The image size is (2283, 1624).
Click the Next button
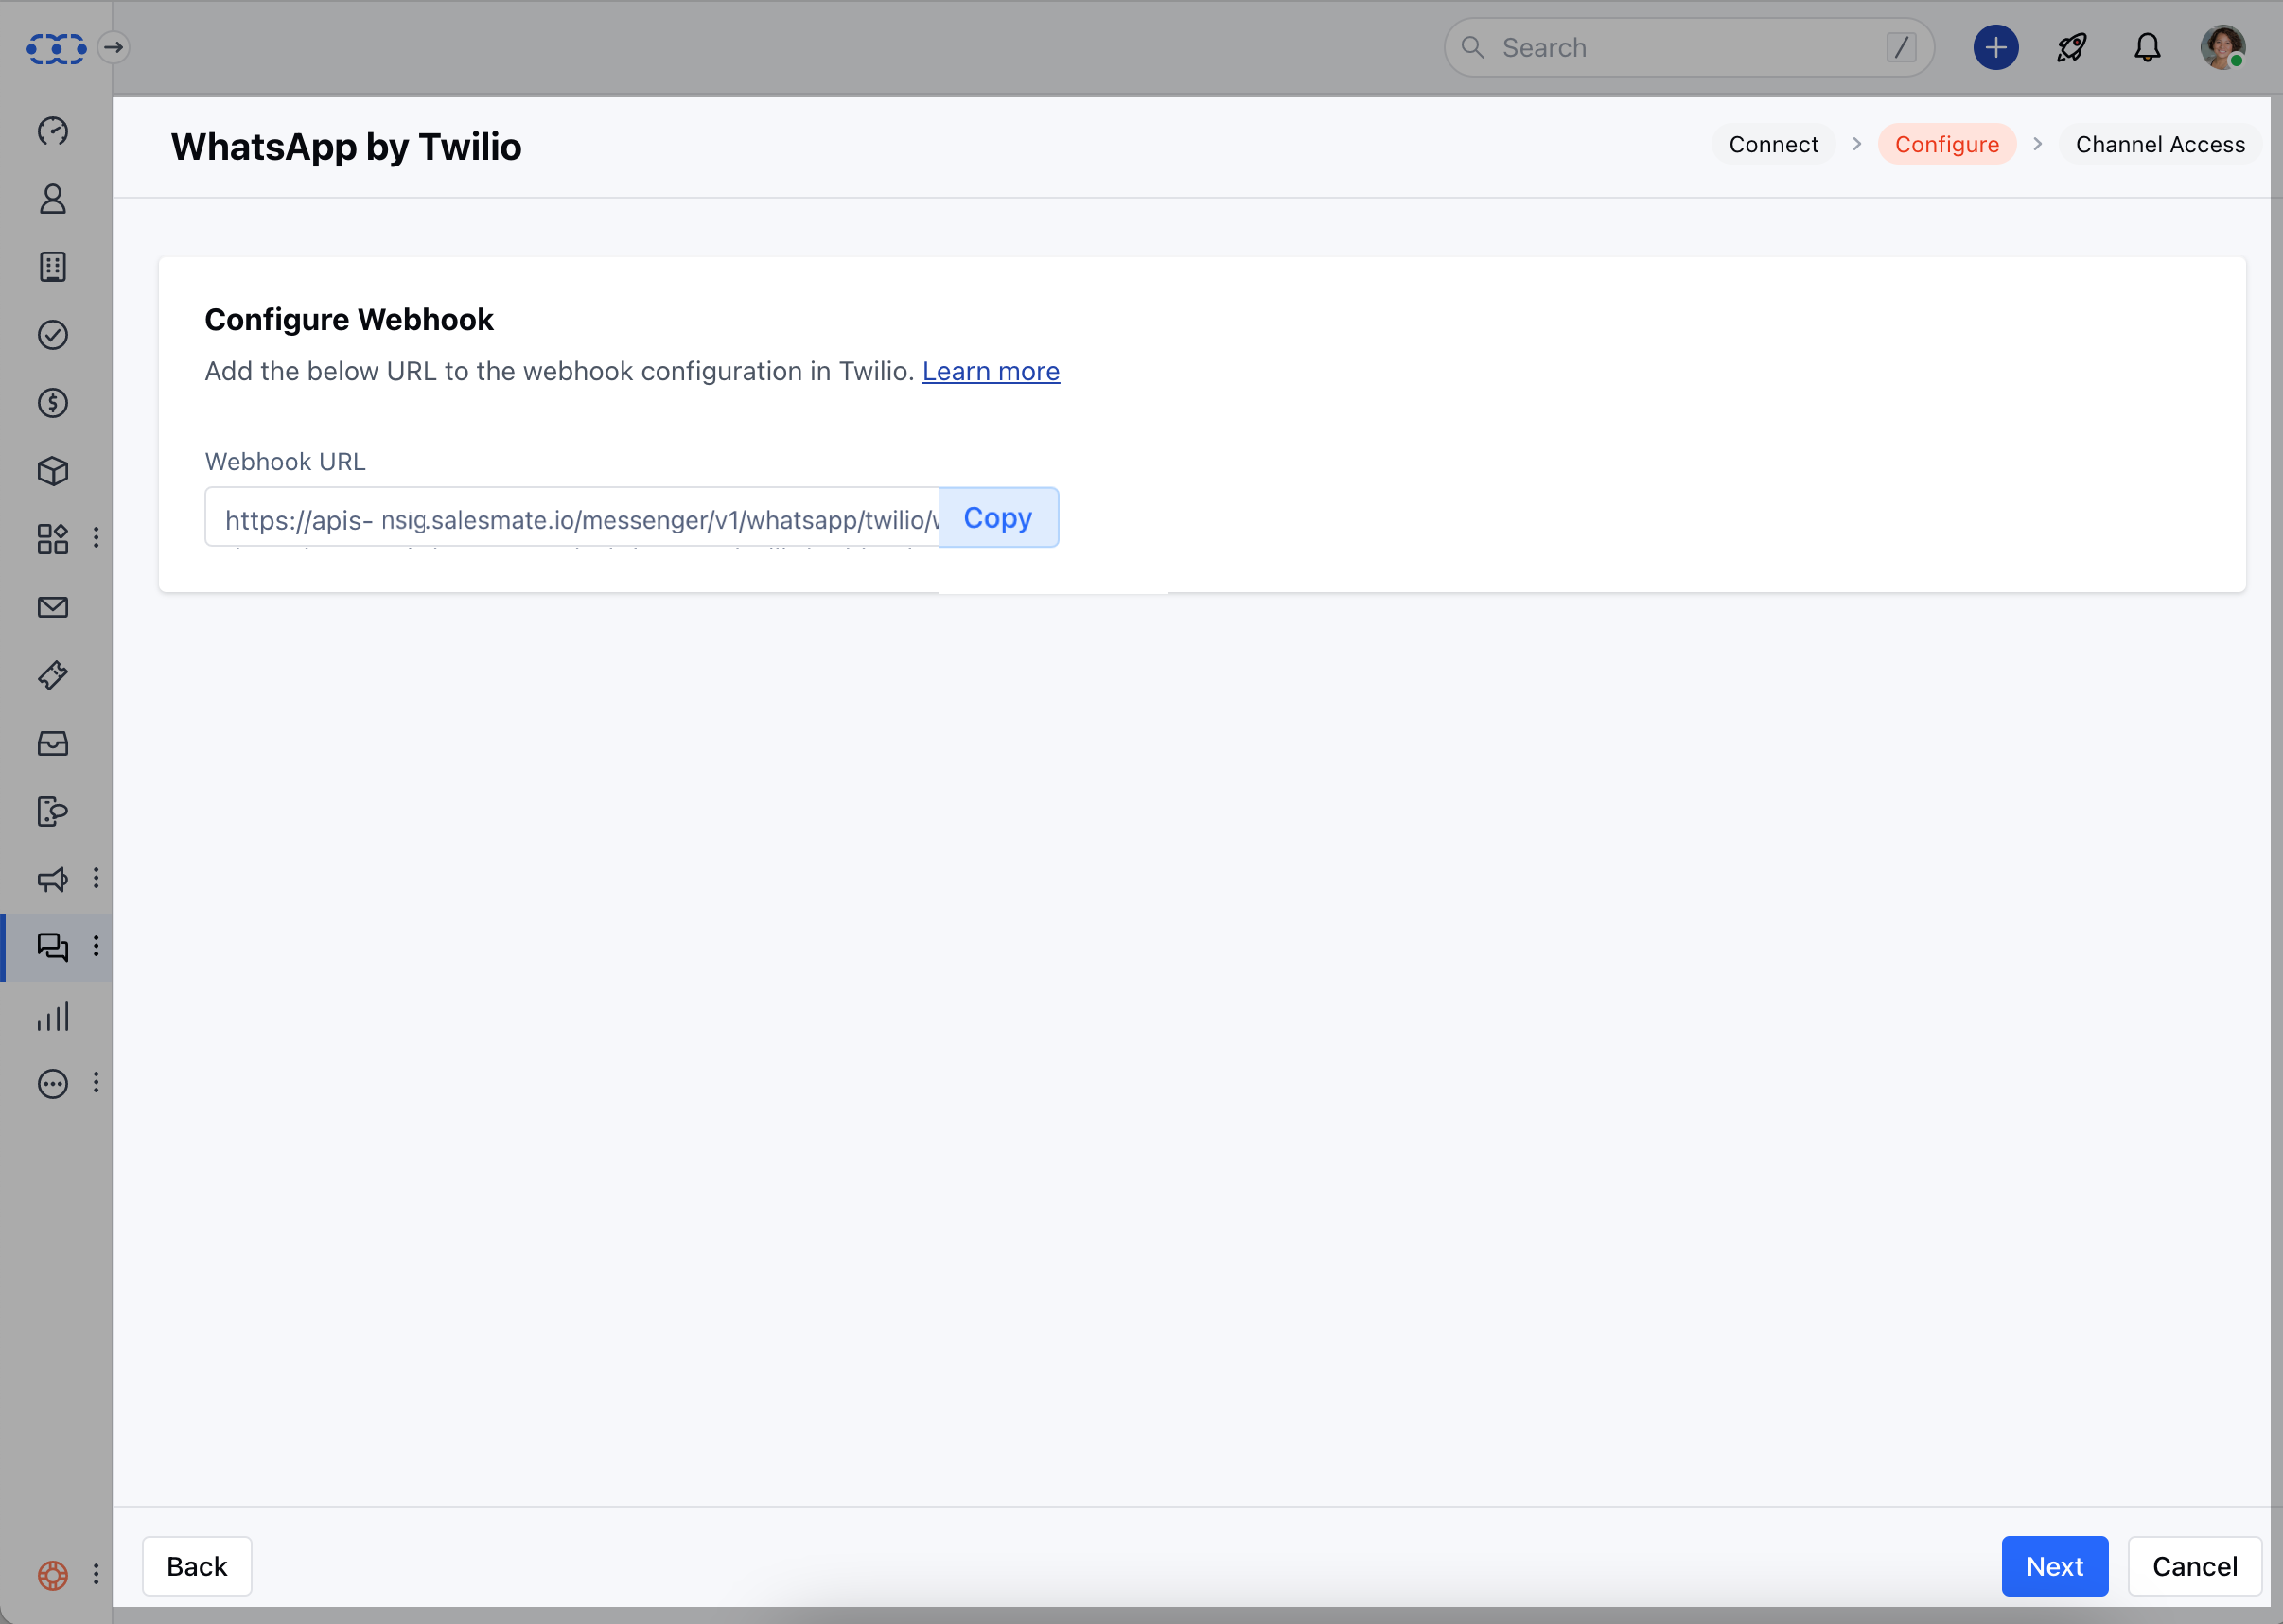(2054, 1567)
